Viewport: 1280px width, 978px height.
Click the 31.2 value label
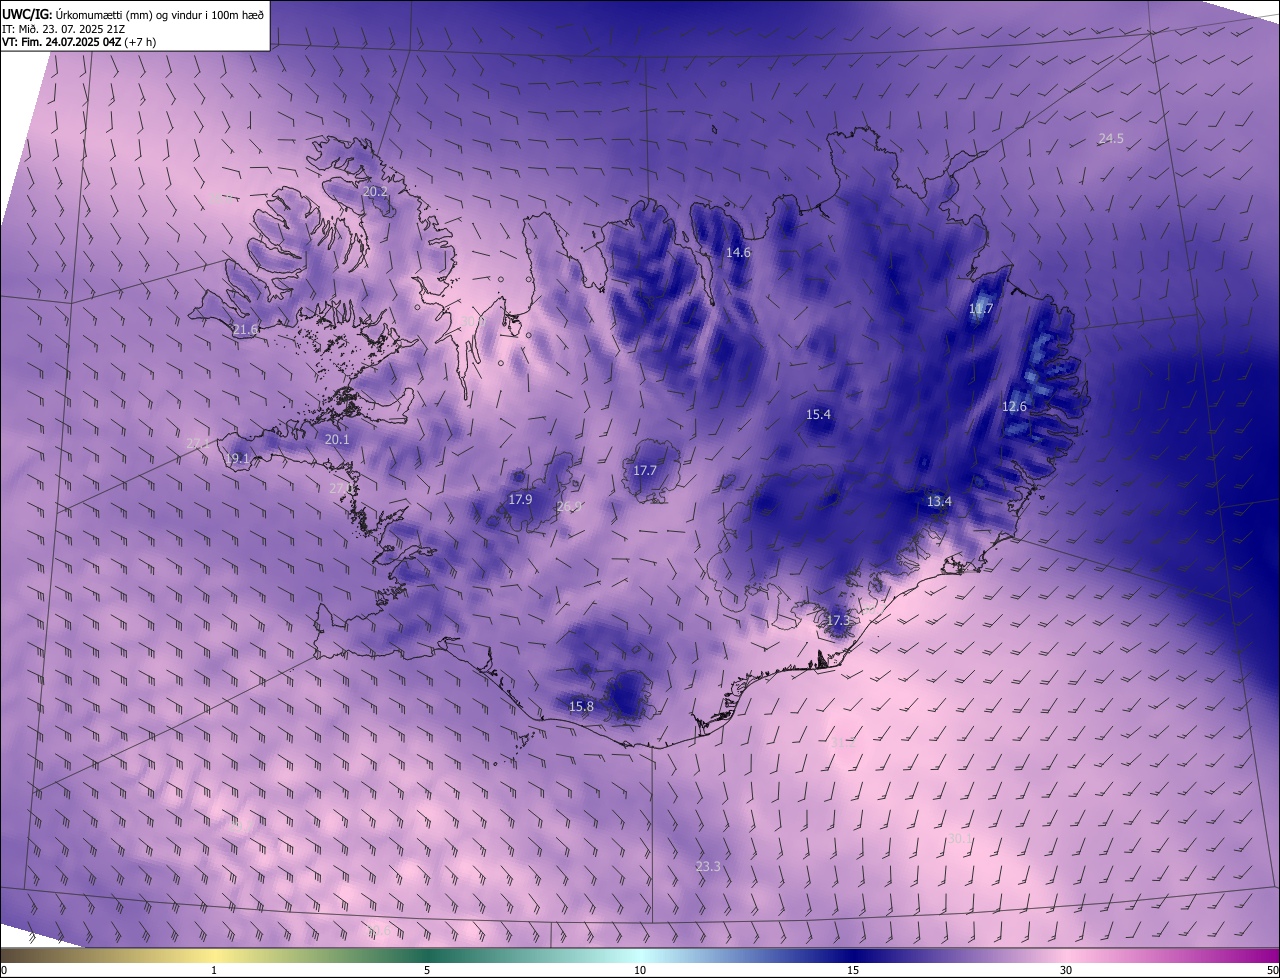tap(843, 743)
